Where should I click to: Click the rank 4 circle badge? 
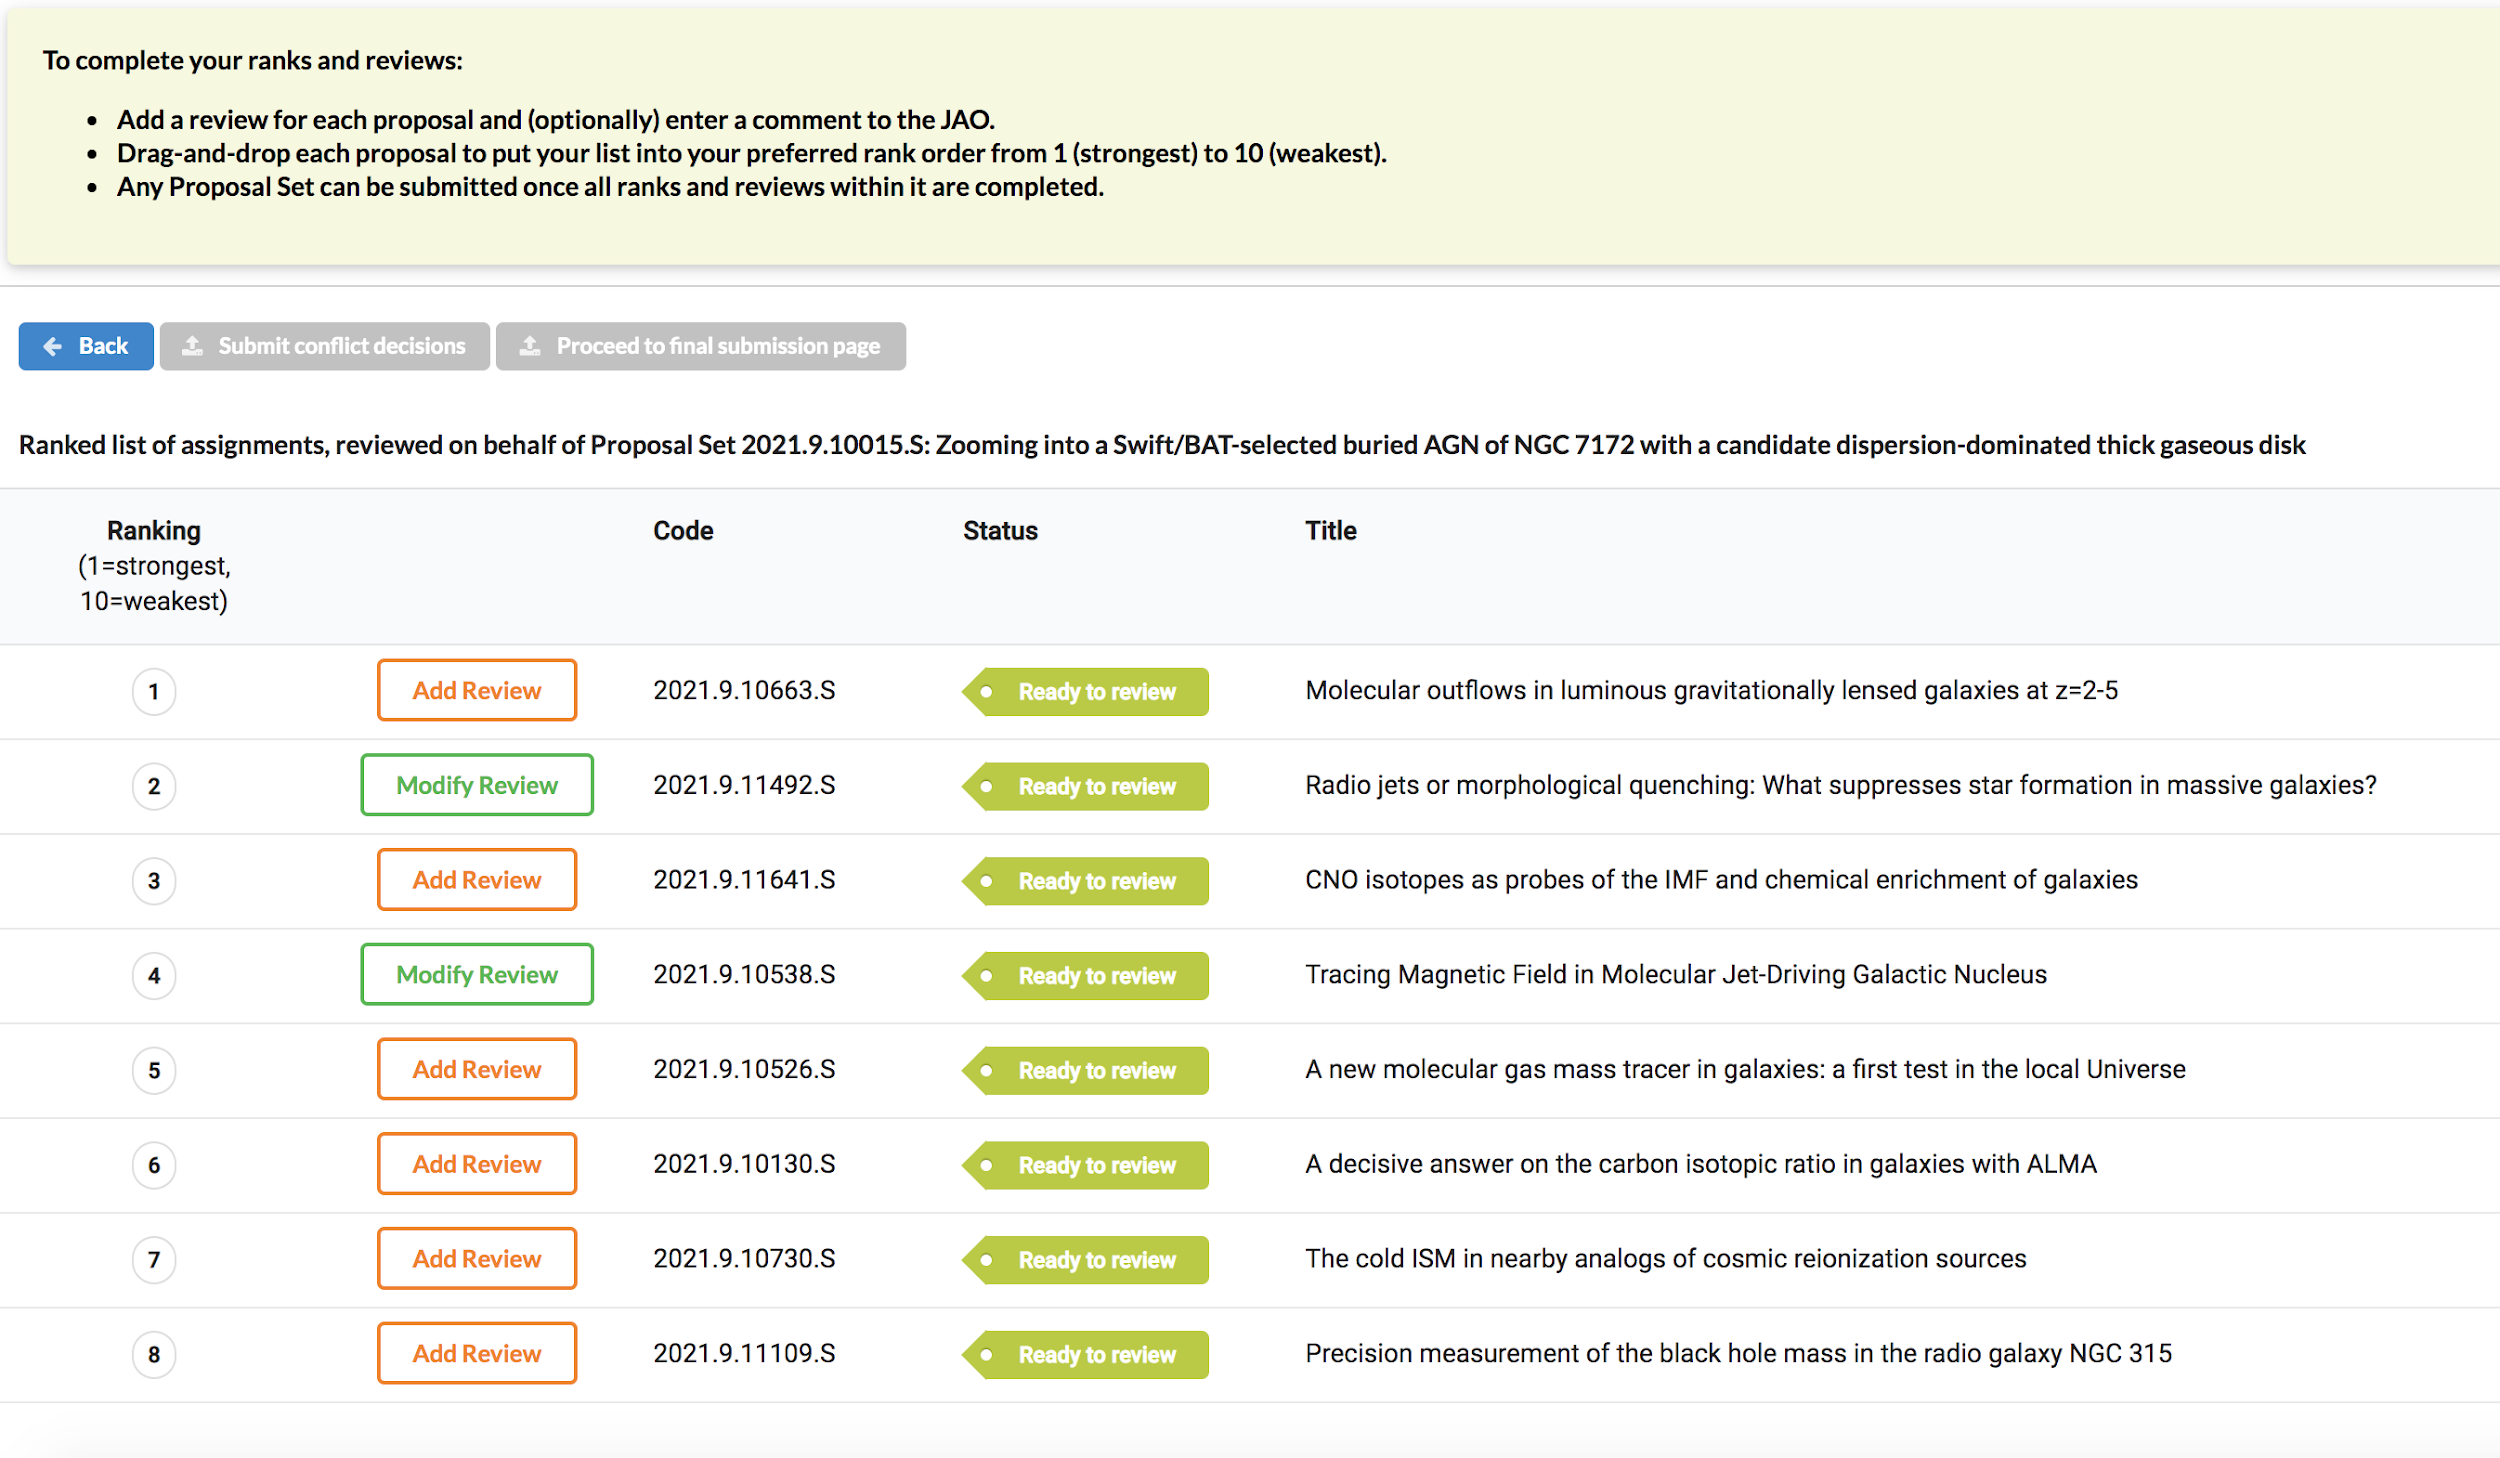154,975
